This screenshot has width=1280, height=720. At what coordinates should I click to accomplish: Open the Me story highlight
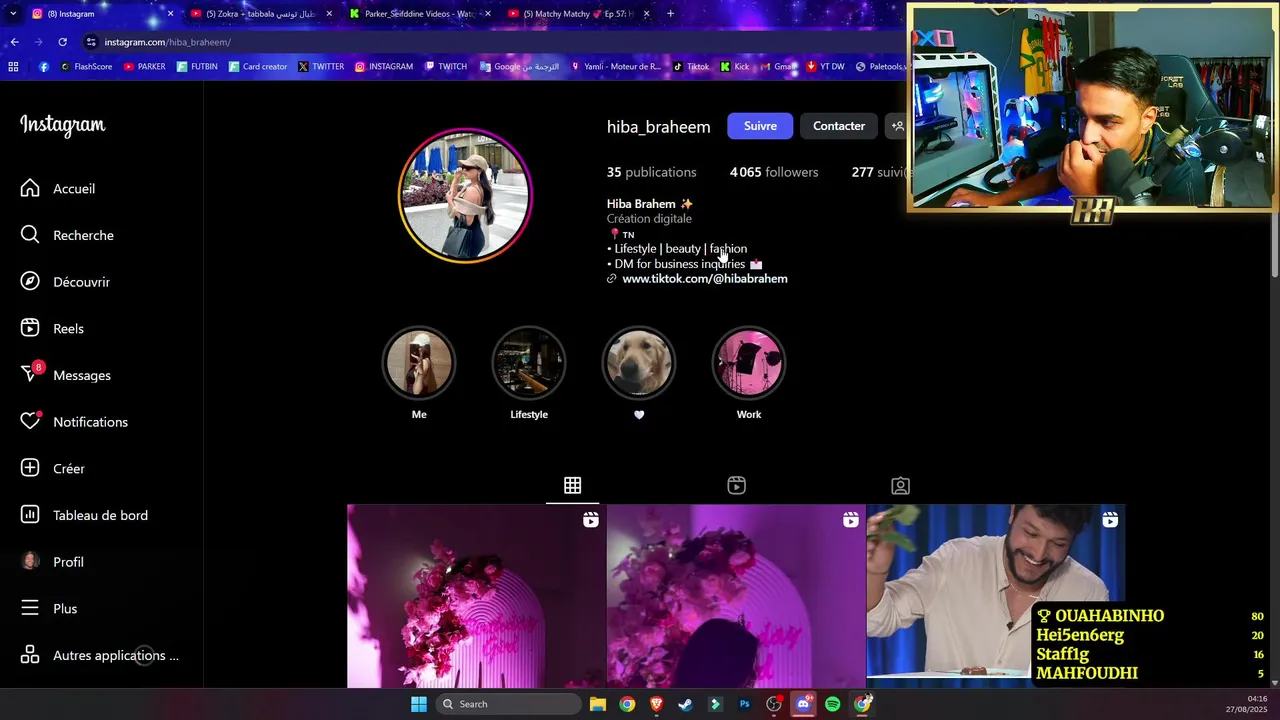point(419,362)
